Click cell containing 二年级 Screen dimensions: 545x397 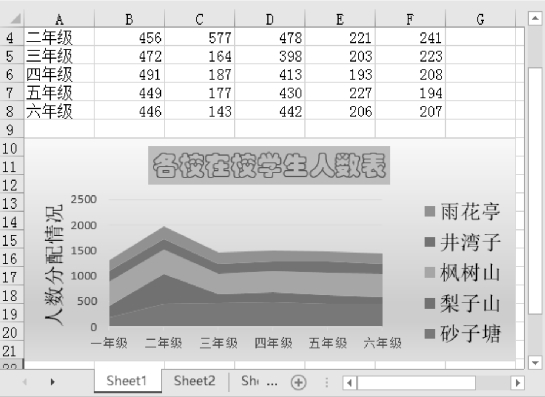coord(59,38)
